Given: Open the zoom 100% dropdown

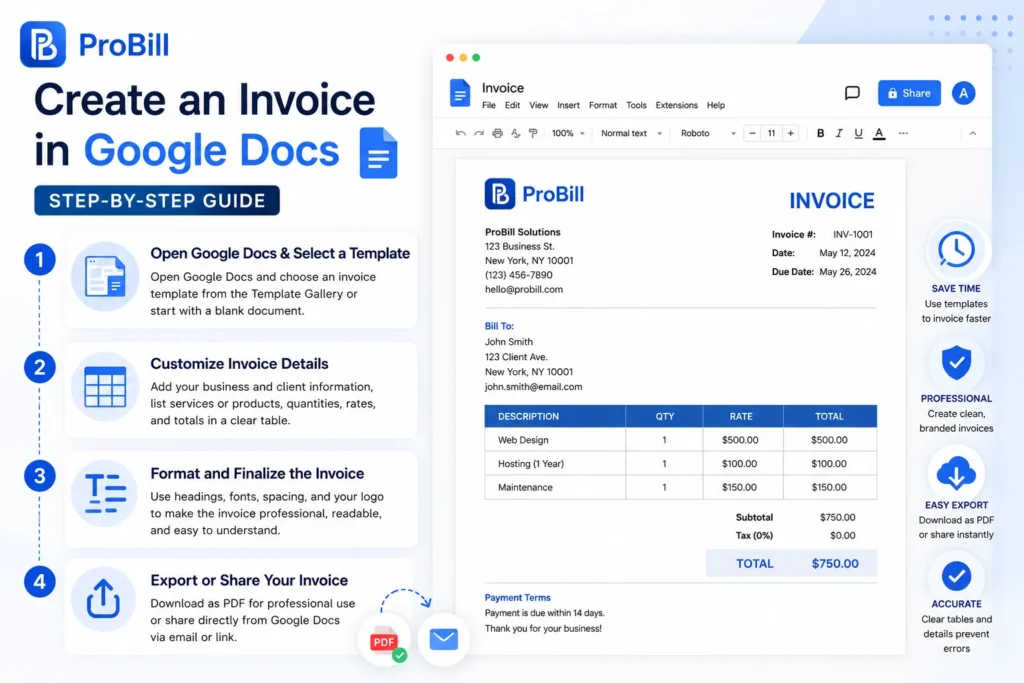Looking at the screenshot, I should pyautogui.click(x=568, y=133).
